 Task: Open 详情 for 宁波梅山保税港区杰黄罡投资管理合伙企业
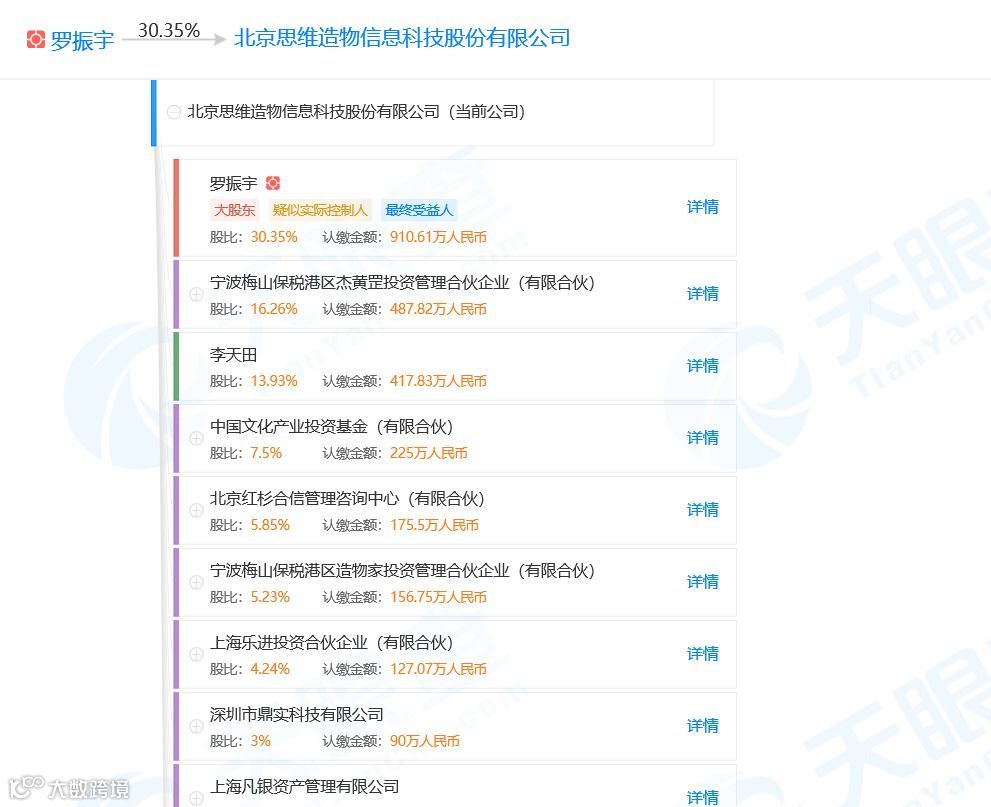click(x=703, y=294)
